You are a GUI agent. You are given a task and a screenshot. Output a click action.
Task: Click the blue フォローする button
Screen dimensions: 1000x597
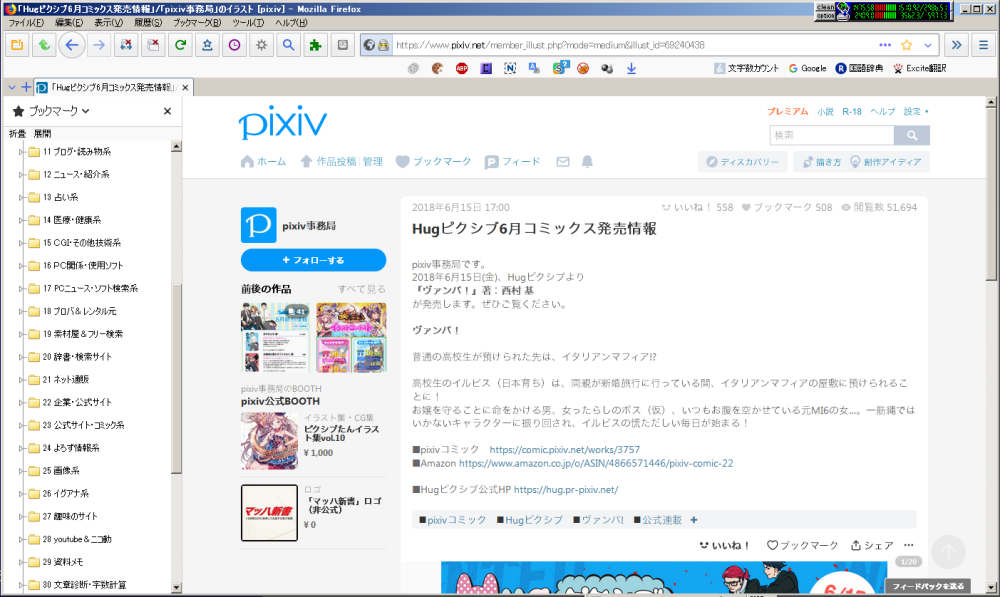(x=313, y=260)
